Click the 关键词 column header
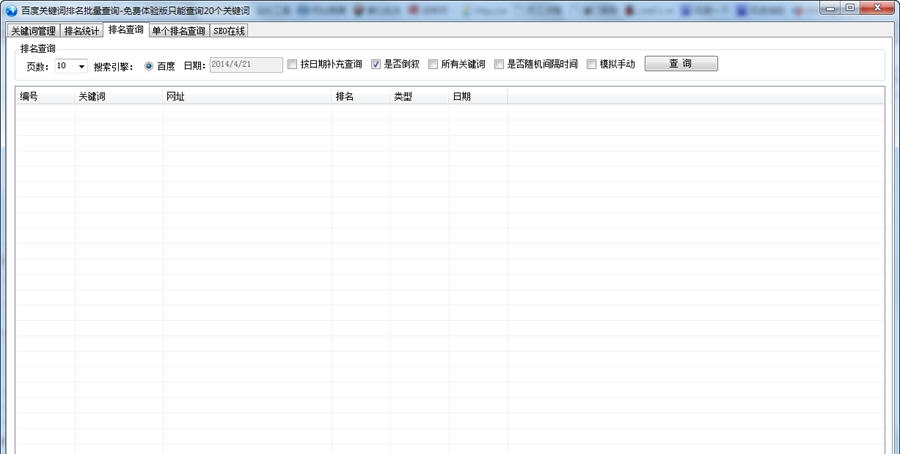The width and height of the screenshot is (900, 454). point(119,96)
